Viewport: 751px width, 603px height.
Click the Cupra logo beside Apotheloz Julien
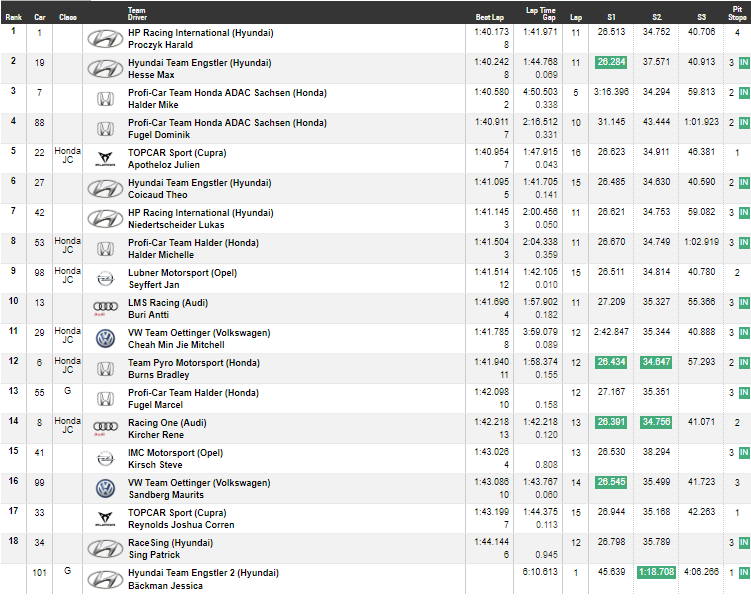105,159
